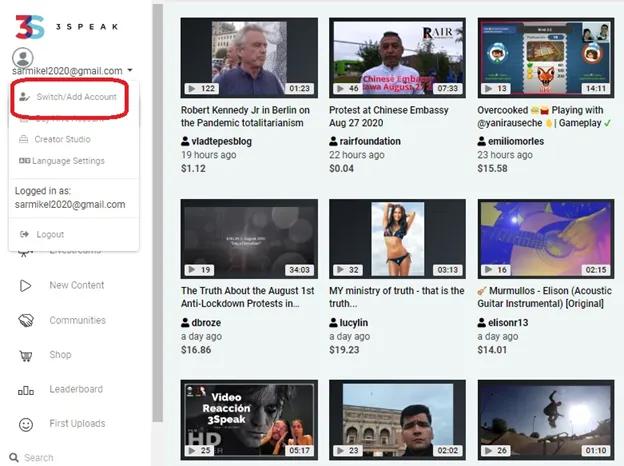Click the user icon beside emiliomorles
Screen dimensions: 624x466
[x=482, y=141]
